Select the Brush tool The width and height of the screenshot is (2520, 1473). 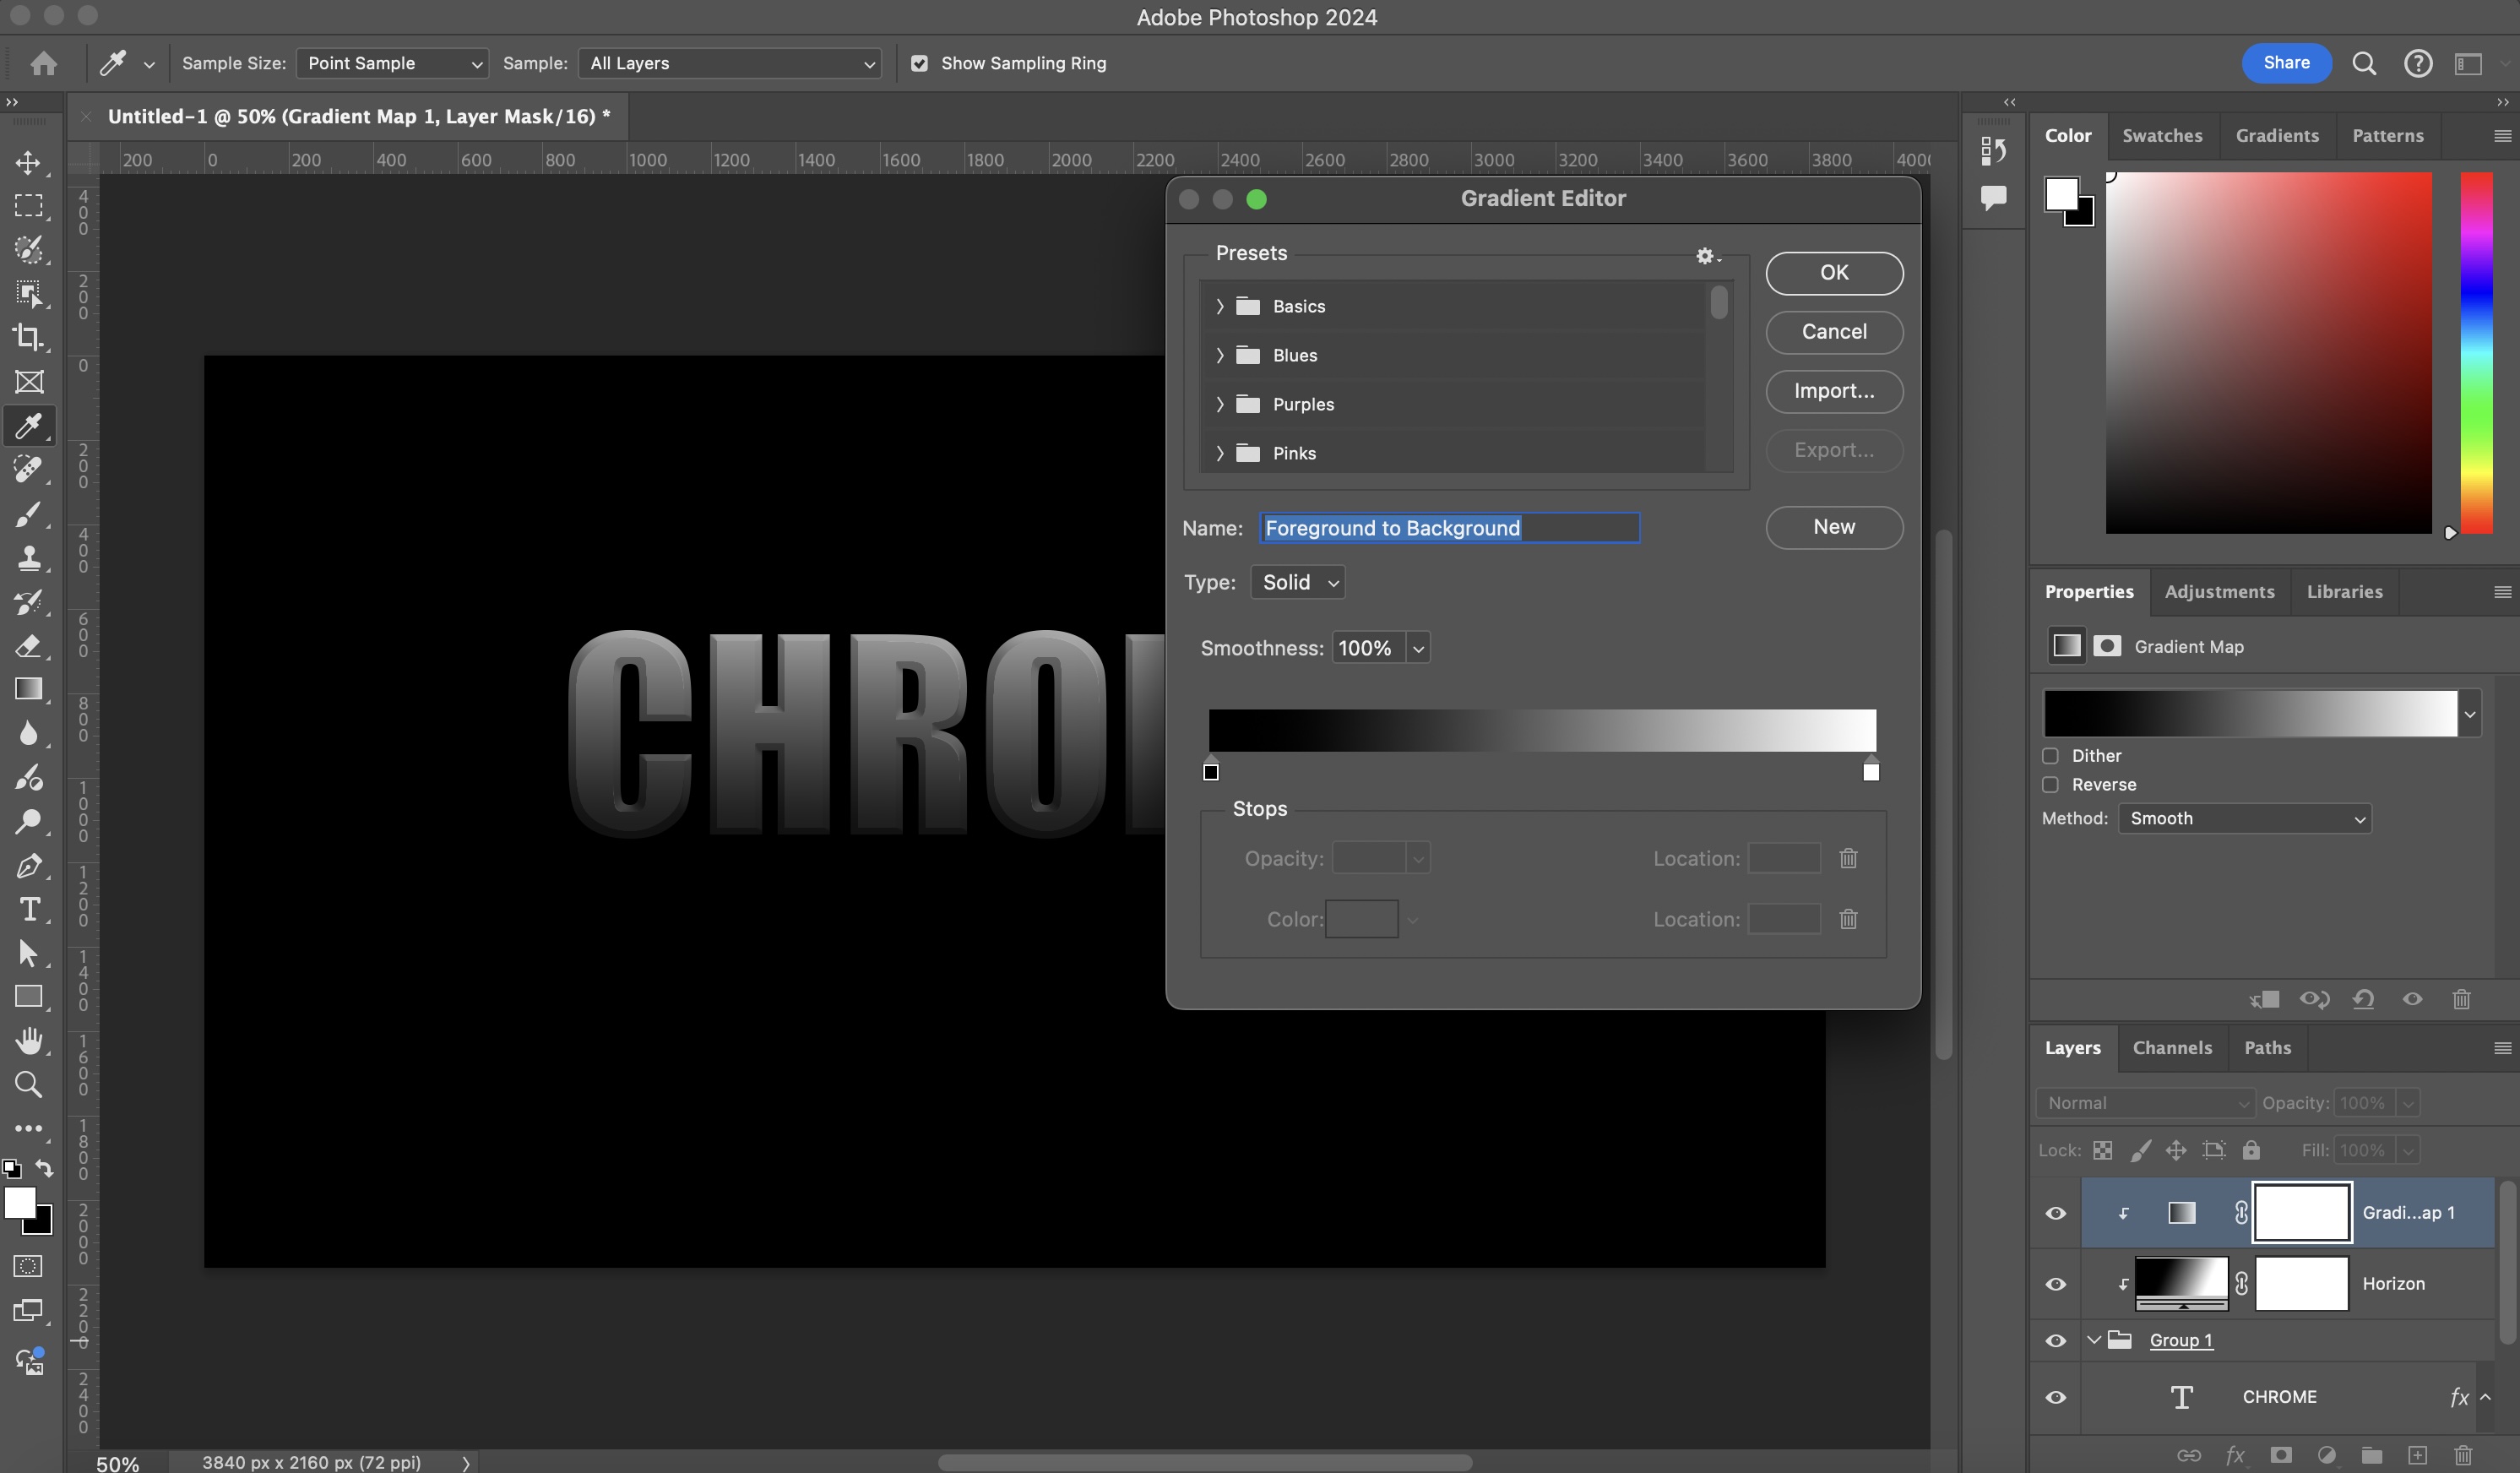click(x=29, y=515)
